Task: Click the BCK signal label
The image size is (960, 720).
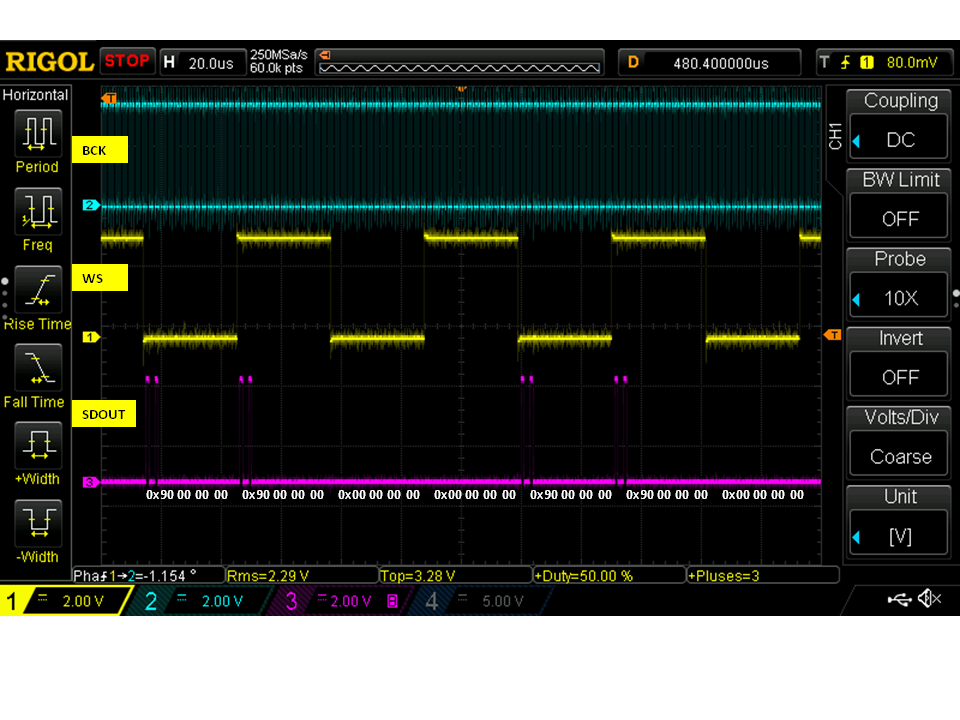Action: pyautogui.click(x=100, y=150)
